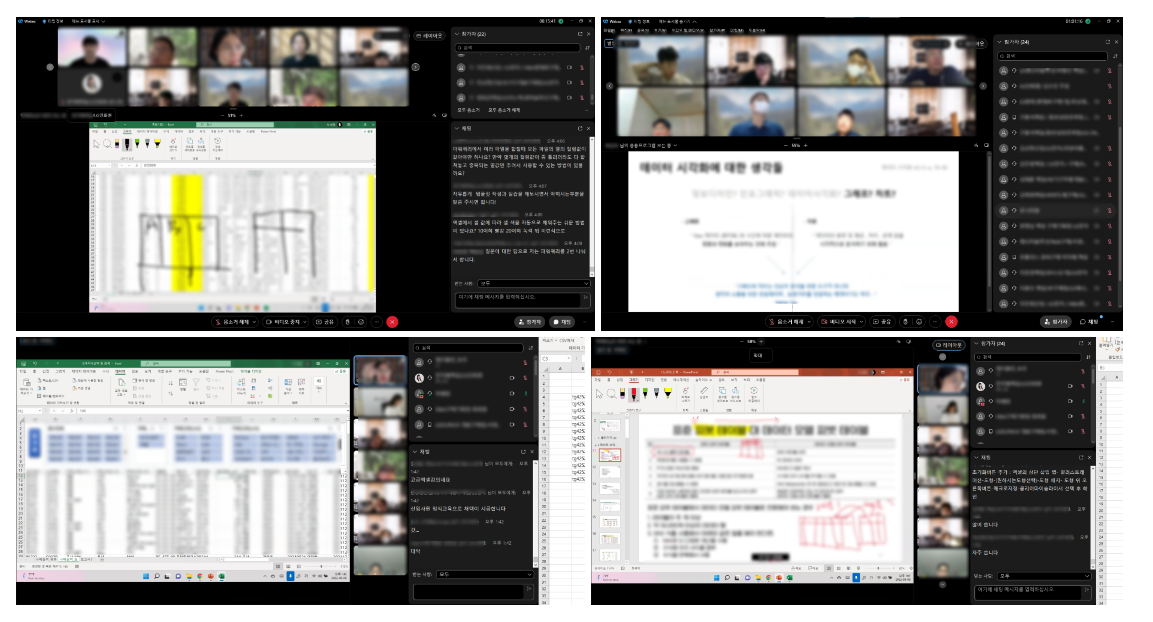Open 파일 menu in the data-visualization slide meeting
The image size is (1153, 622).
point(609,30)
